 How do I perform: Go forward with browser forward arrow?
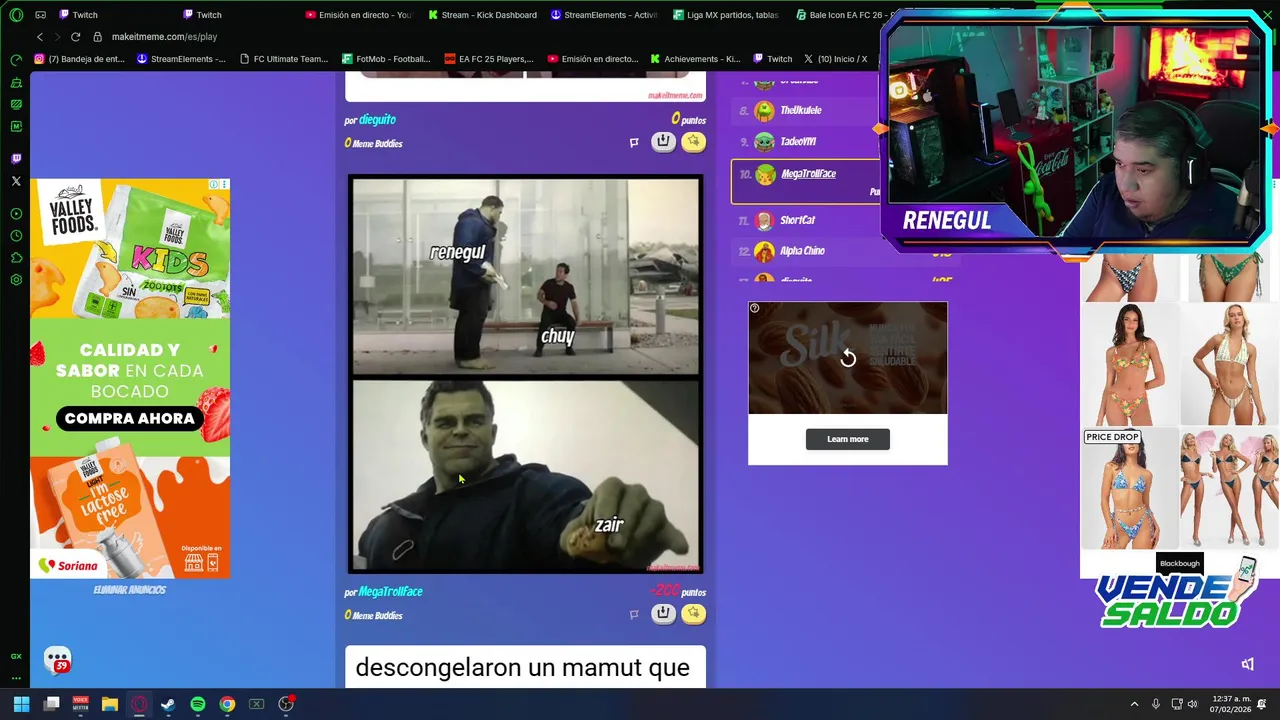[x=57, y=37]
